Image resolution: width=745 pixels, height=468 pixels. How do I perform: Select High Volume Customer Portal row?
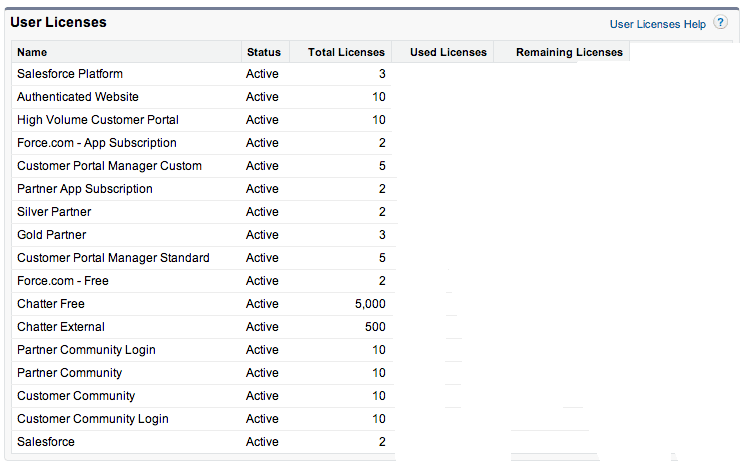coord(98,120)
